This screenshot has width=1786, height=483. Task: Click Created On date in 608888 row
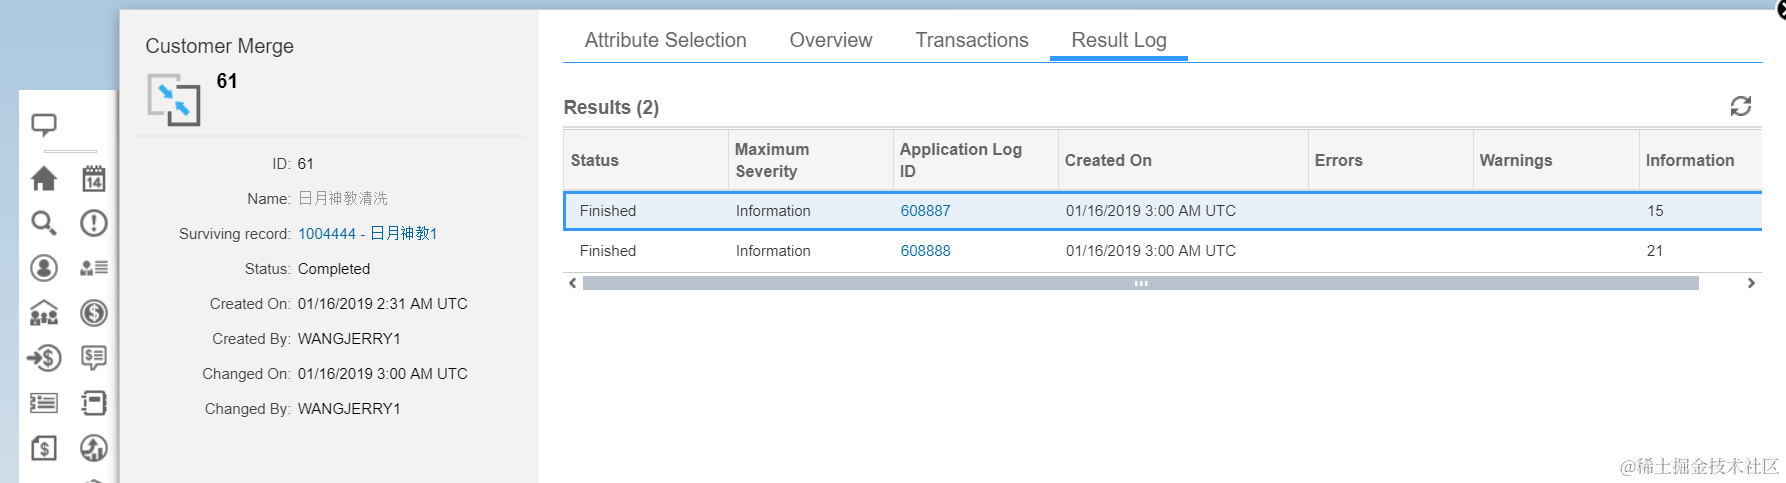[x=1151, y=251]
